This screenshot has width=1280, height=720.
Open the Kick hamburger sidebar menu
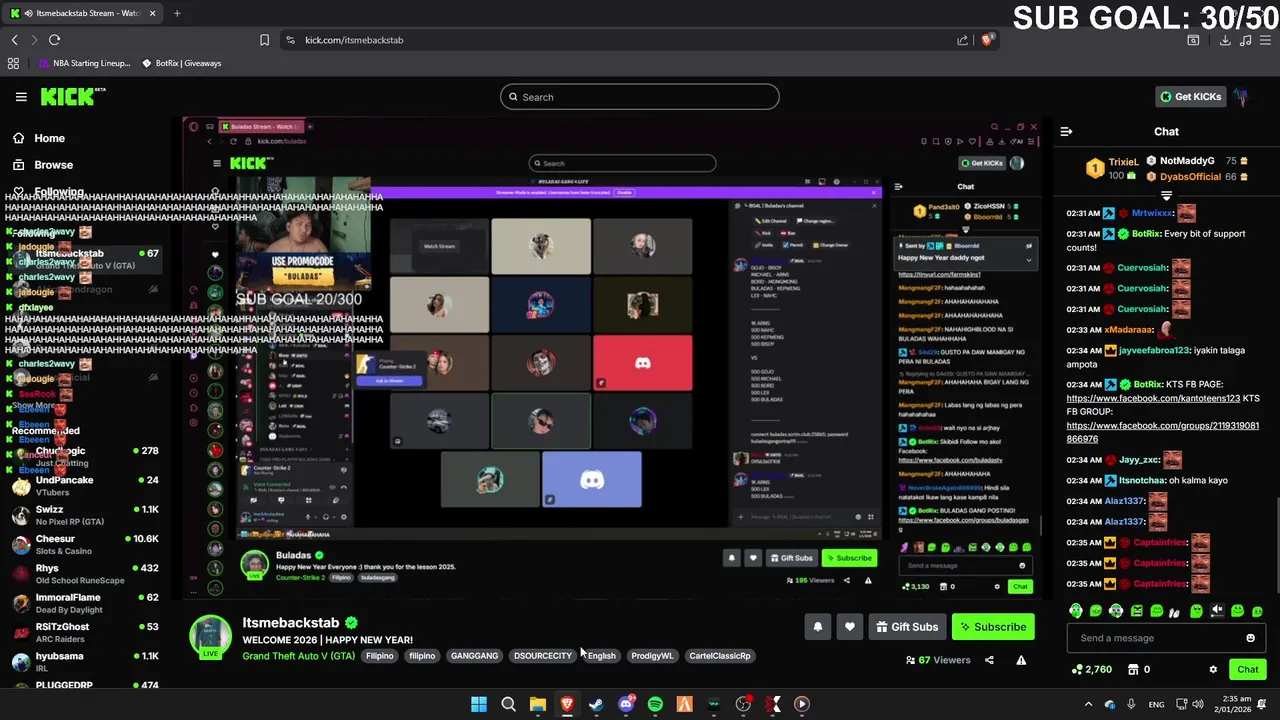pyautogui.click(x=21, y=97)
